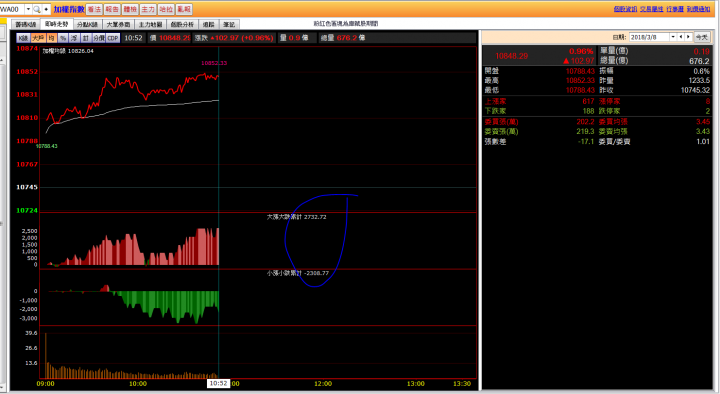Viewport: 720px width, 394px height.
Task: Open the 到價通知 link
Action: point(698,9)
